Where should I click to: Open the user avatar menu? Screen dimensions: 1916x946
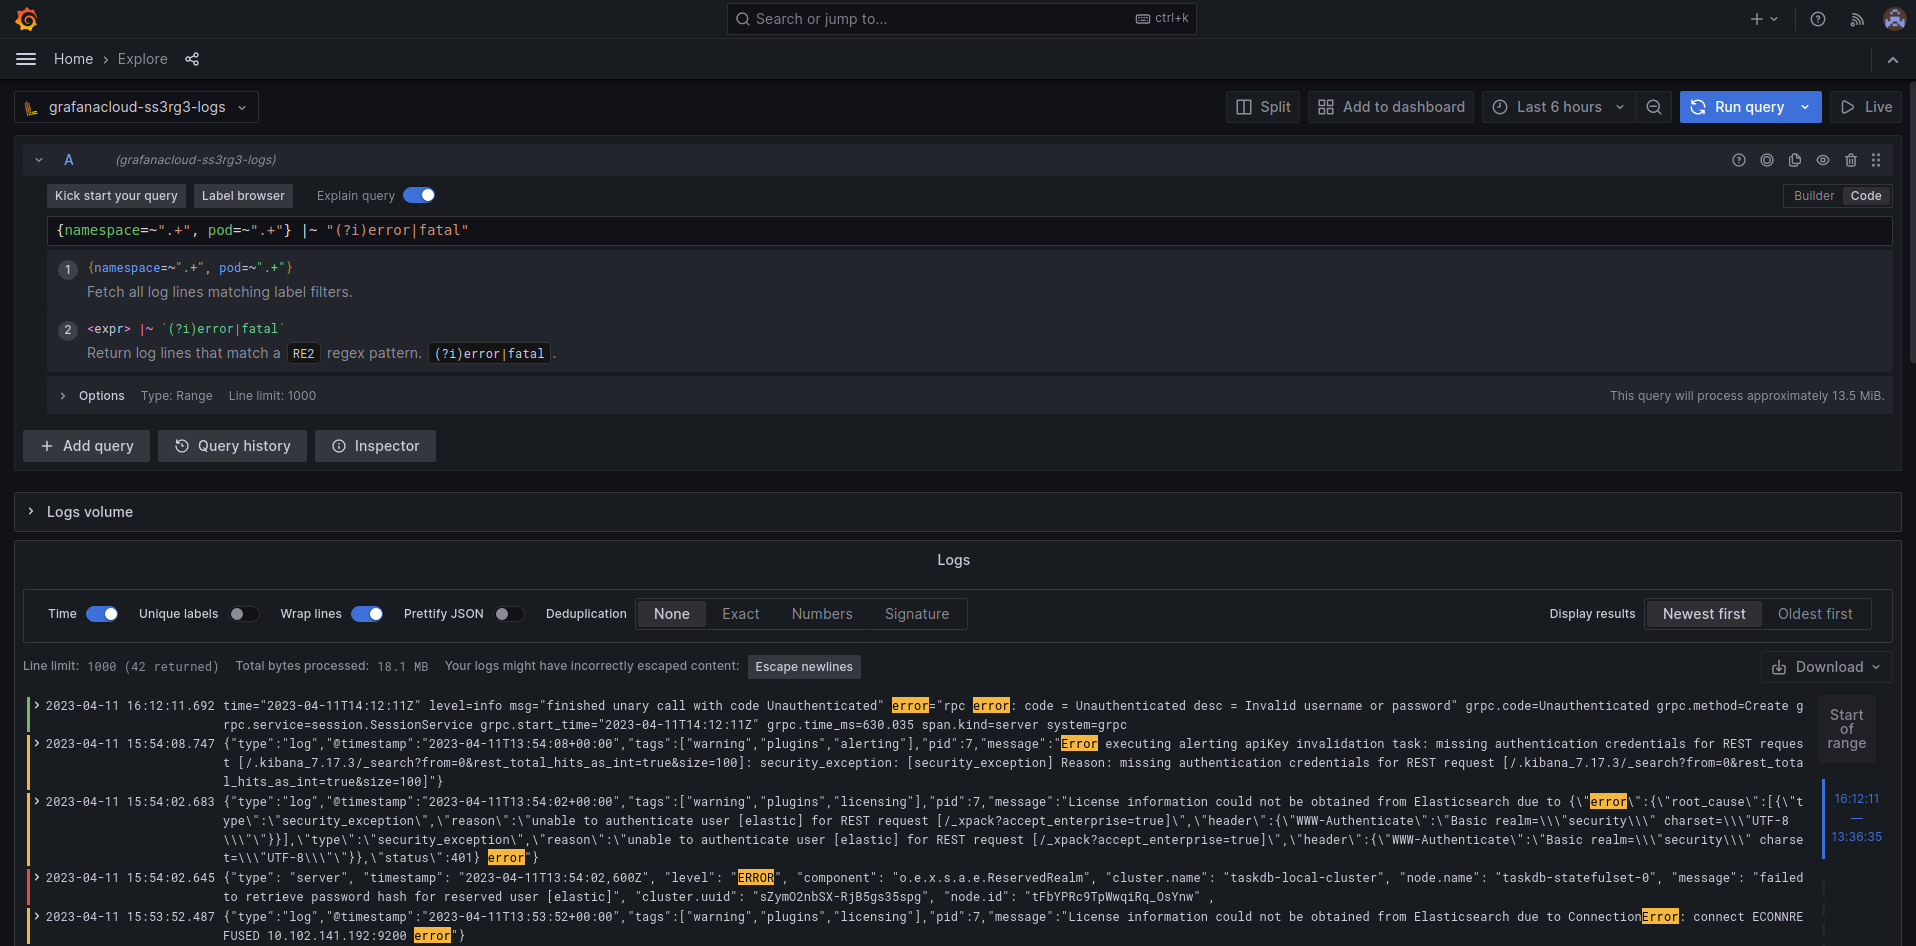1894,19
